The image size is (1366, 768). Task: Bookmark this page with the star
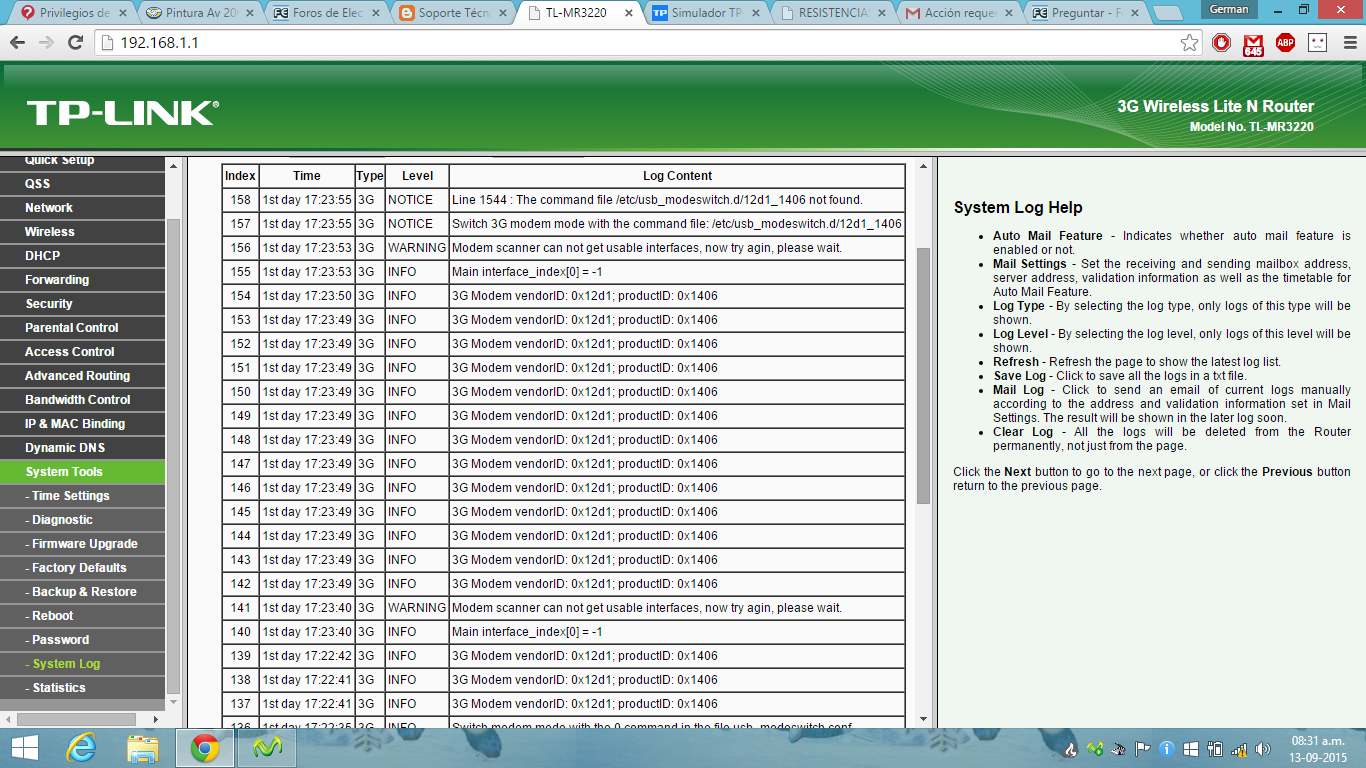pyautogui.click(x=1189, y=43)
